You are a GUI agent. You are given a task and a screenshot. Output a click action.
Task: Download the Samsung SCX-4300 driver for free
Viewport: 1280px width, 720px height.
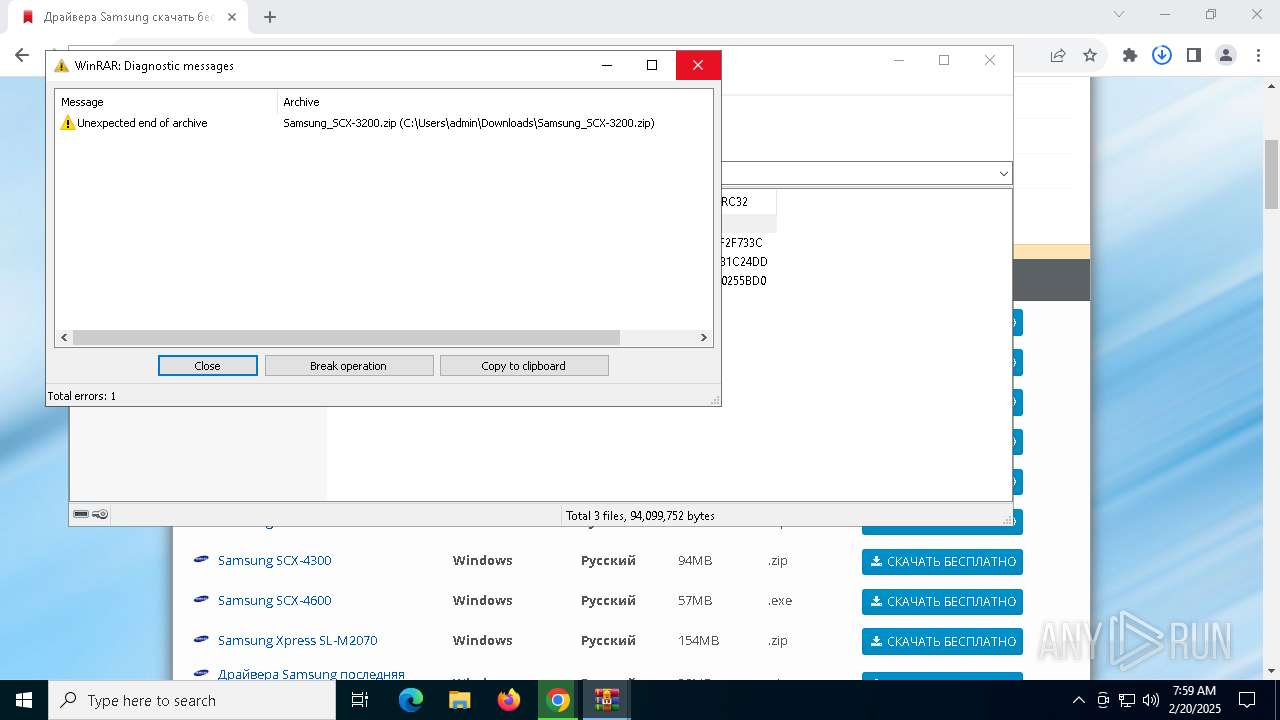942,561
